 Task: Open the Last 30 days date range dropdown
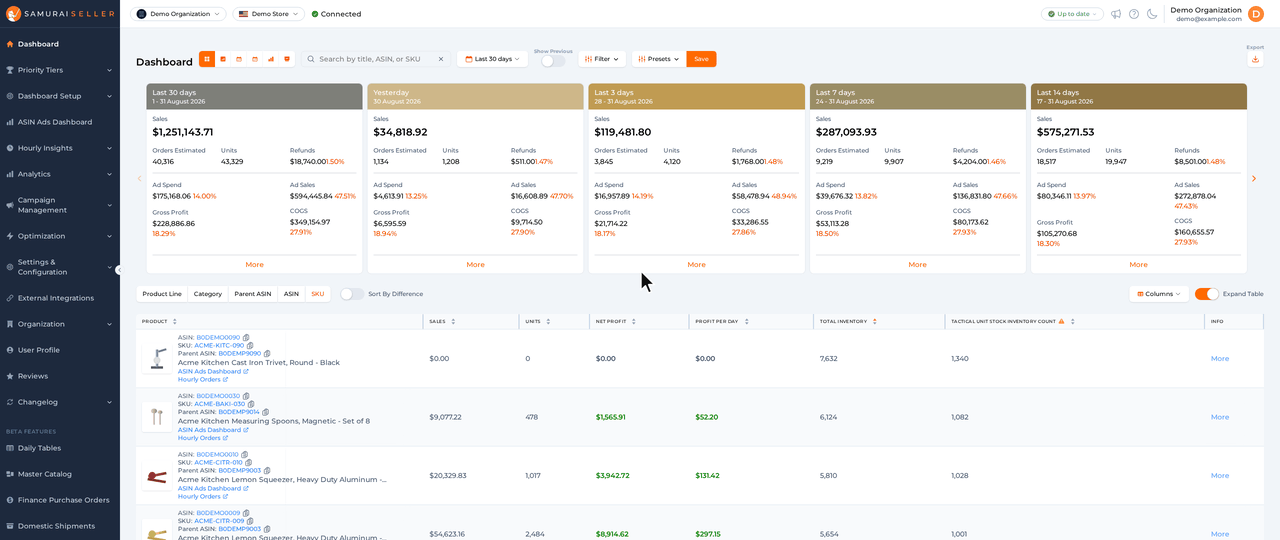click(492, 59)
